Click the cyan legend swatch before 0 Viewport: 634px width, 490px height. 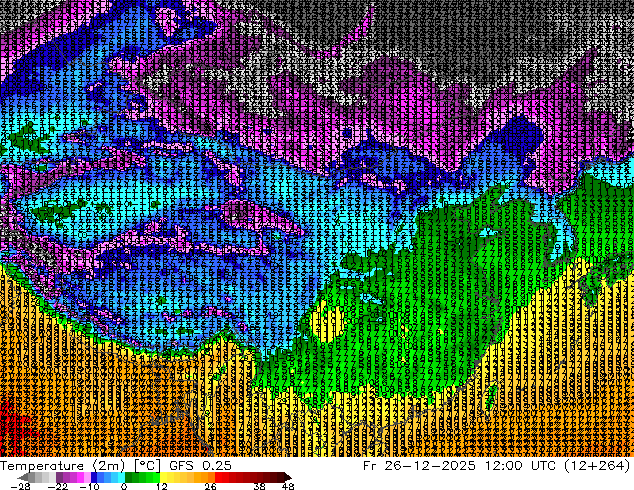[x=121, y=477]
